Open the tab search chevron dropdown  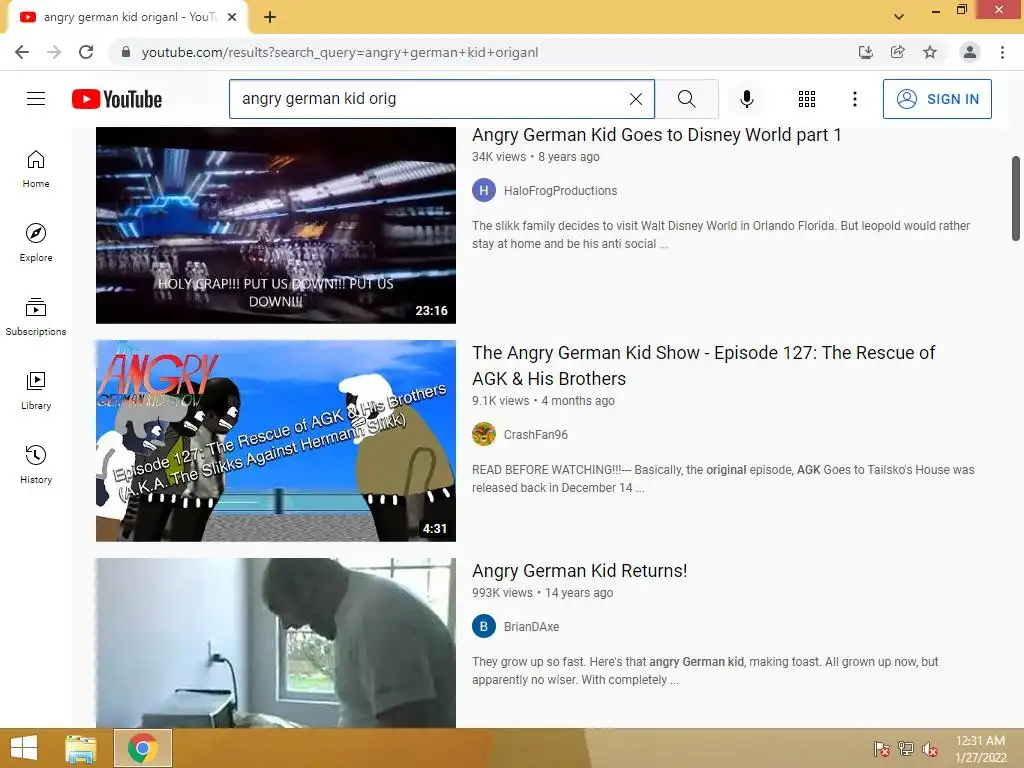[899, 17]
